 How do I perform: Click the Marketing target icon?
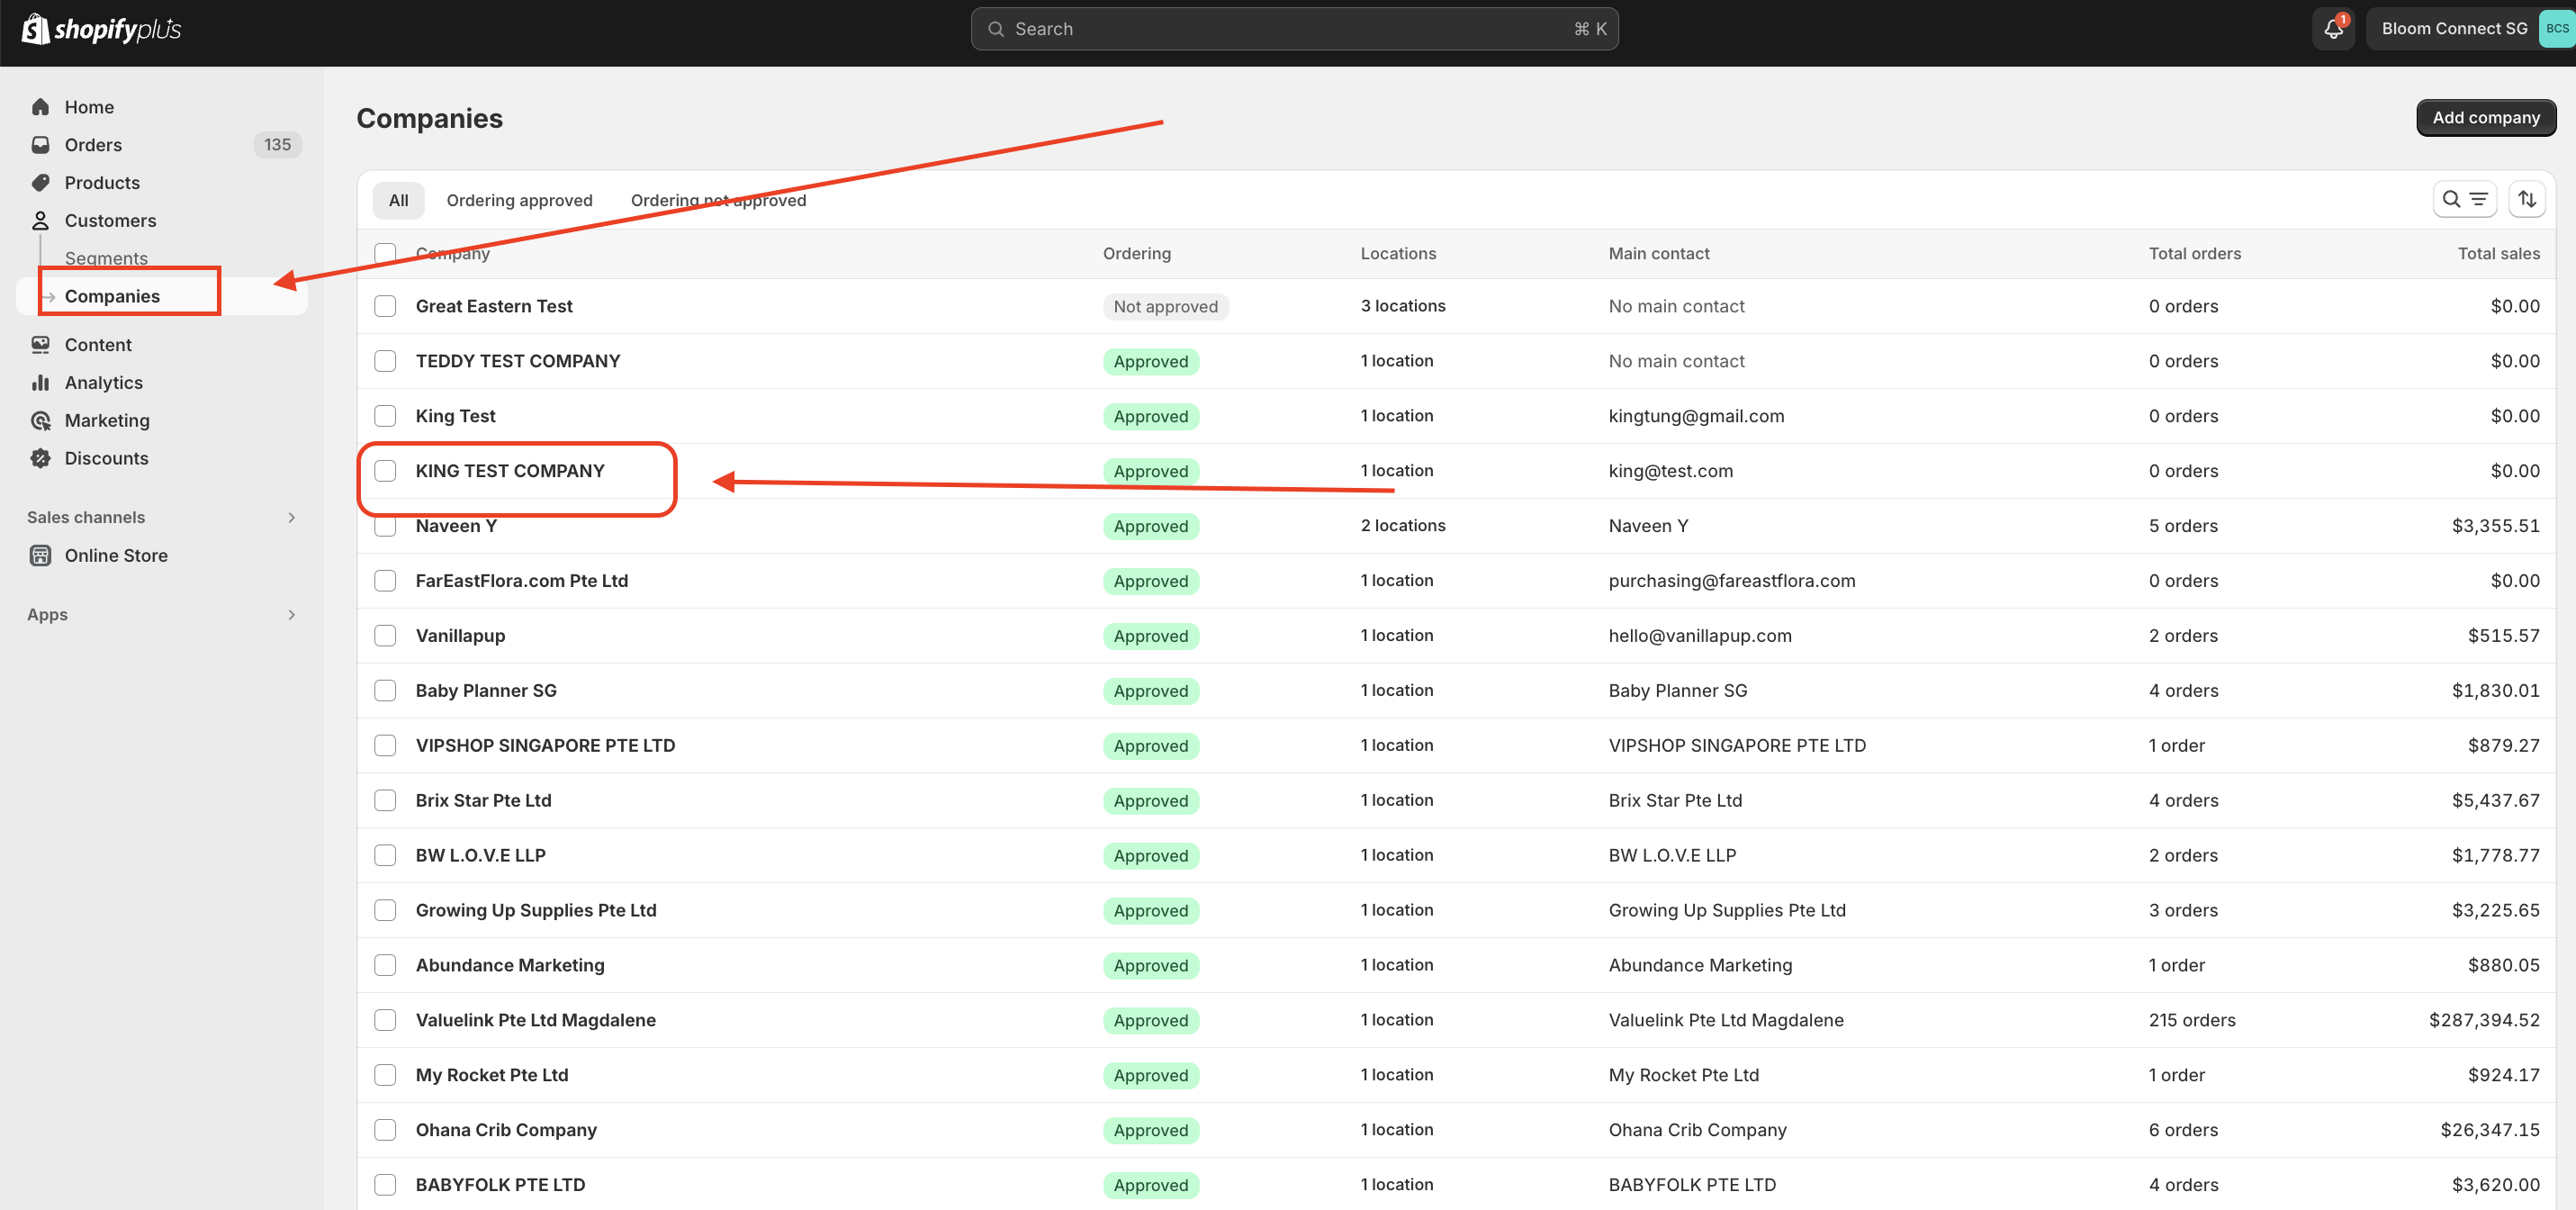coord(41,420)
